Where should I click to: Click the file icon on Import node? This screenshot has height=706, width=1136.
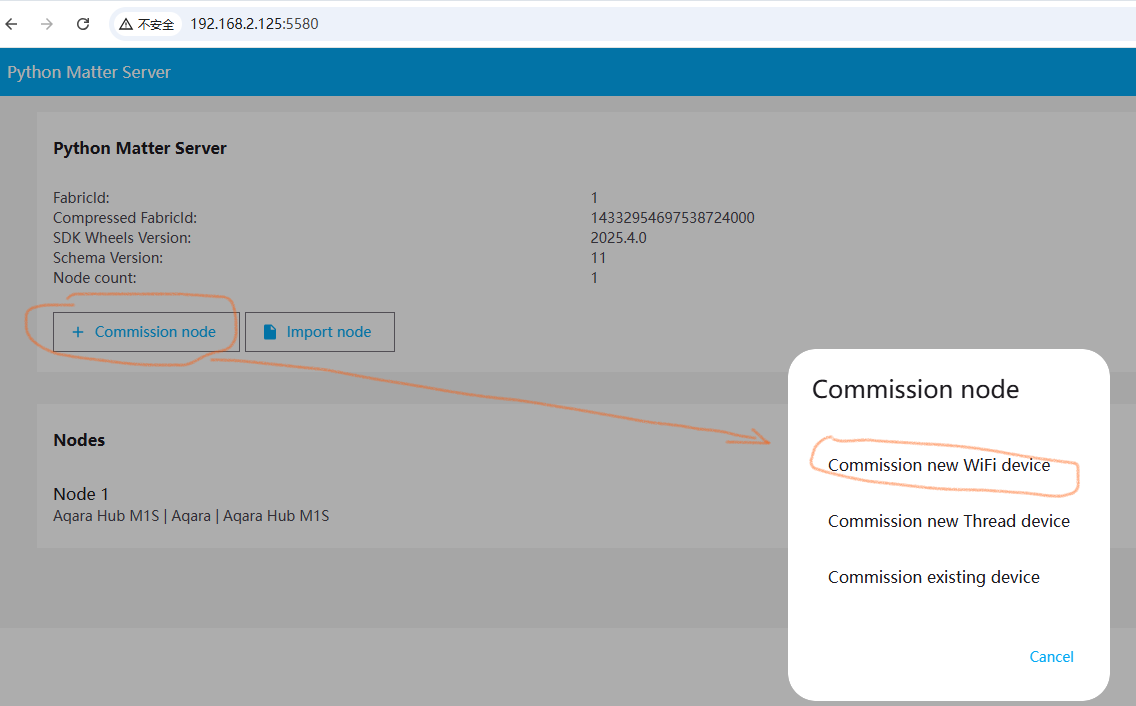click(x=270, y=332)
